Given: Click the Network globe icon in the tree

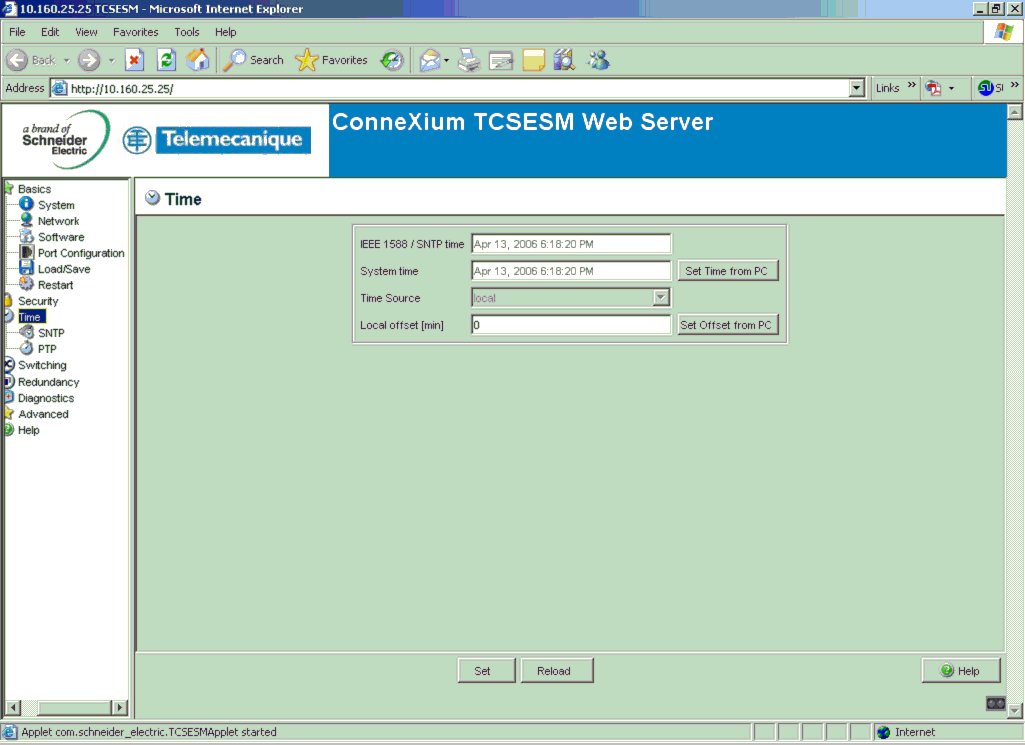Looking at the screenshot, I should [x=26, y=220].
